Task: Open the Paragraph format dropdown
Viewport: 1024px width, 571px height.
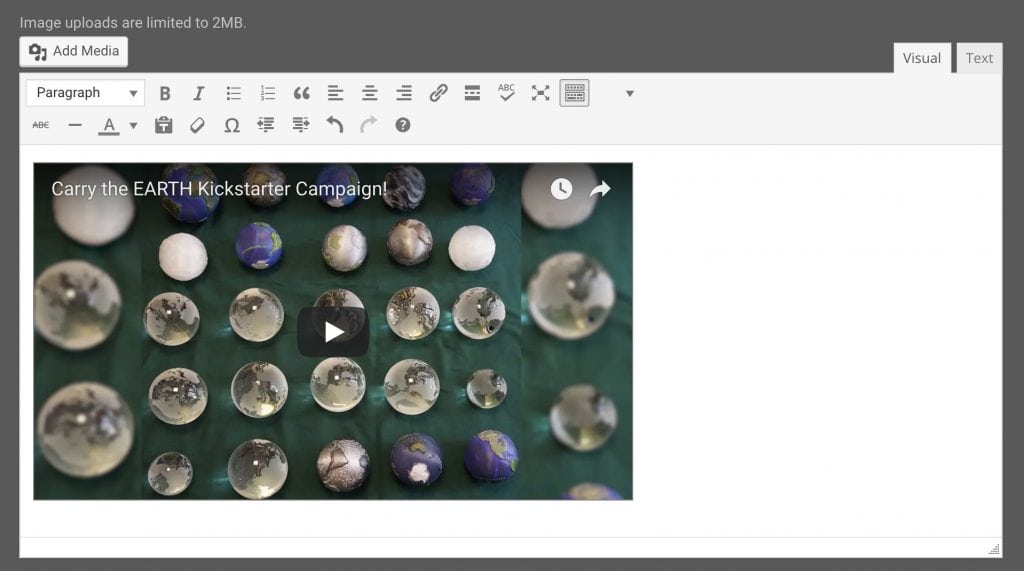Action: (x=86, y=93)
